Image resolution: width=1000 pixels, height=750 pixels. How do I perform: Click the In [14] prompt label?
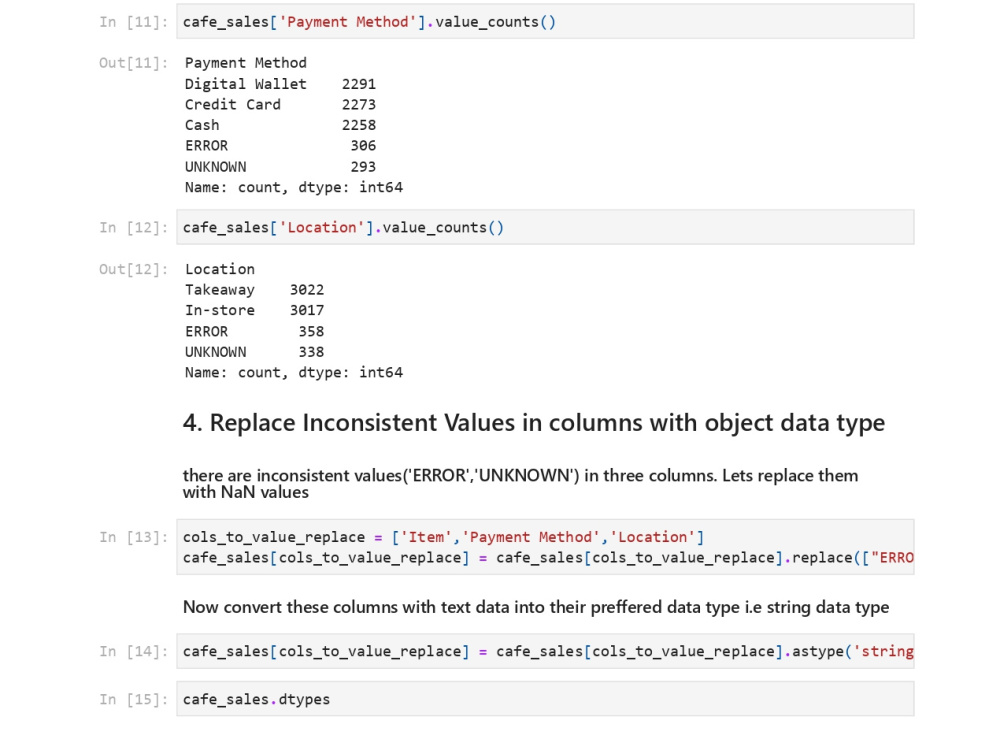pyautogui.click(x=133, y=651)
